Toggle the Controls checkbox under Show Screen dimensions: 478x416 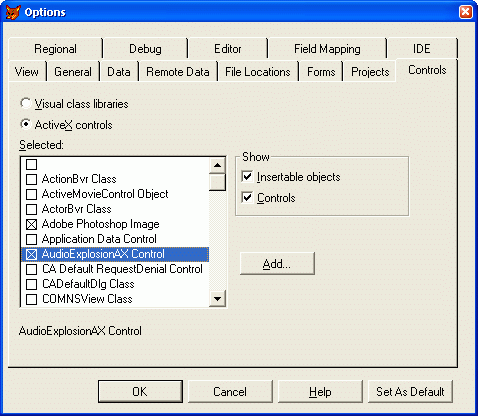point(247,197)
